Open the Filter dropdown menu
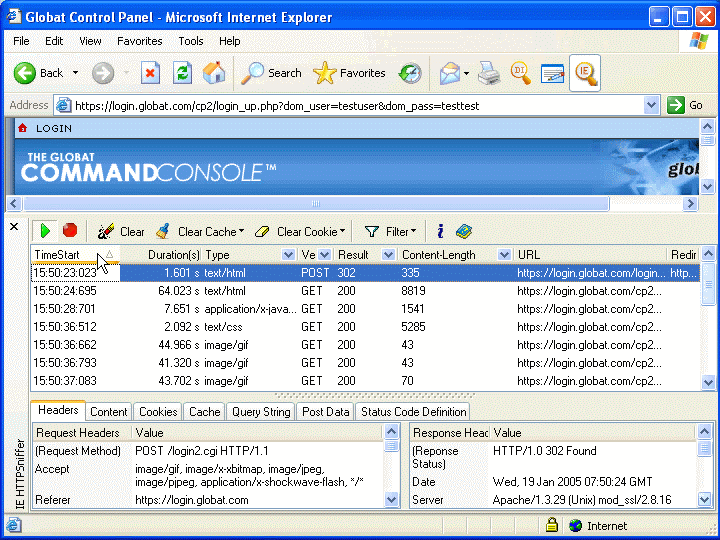The image size is (720, 540). tap(414, 232)
